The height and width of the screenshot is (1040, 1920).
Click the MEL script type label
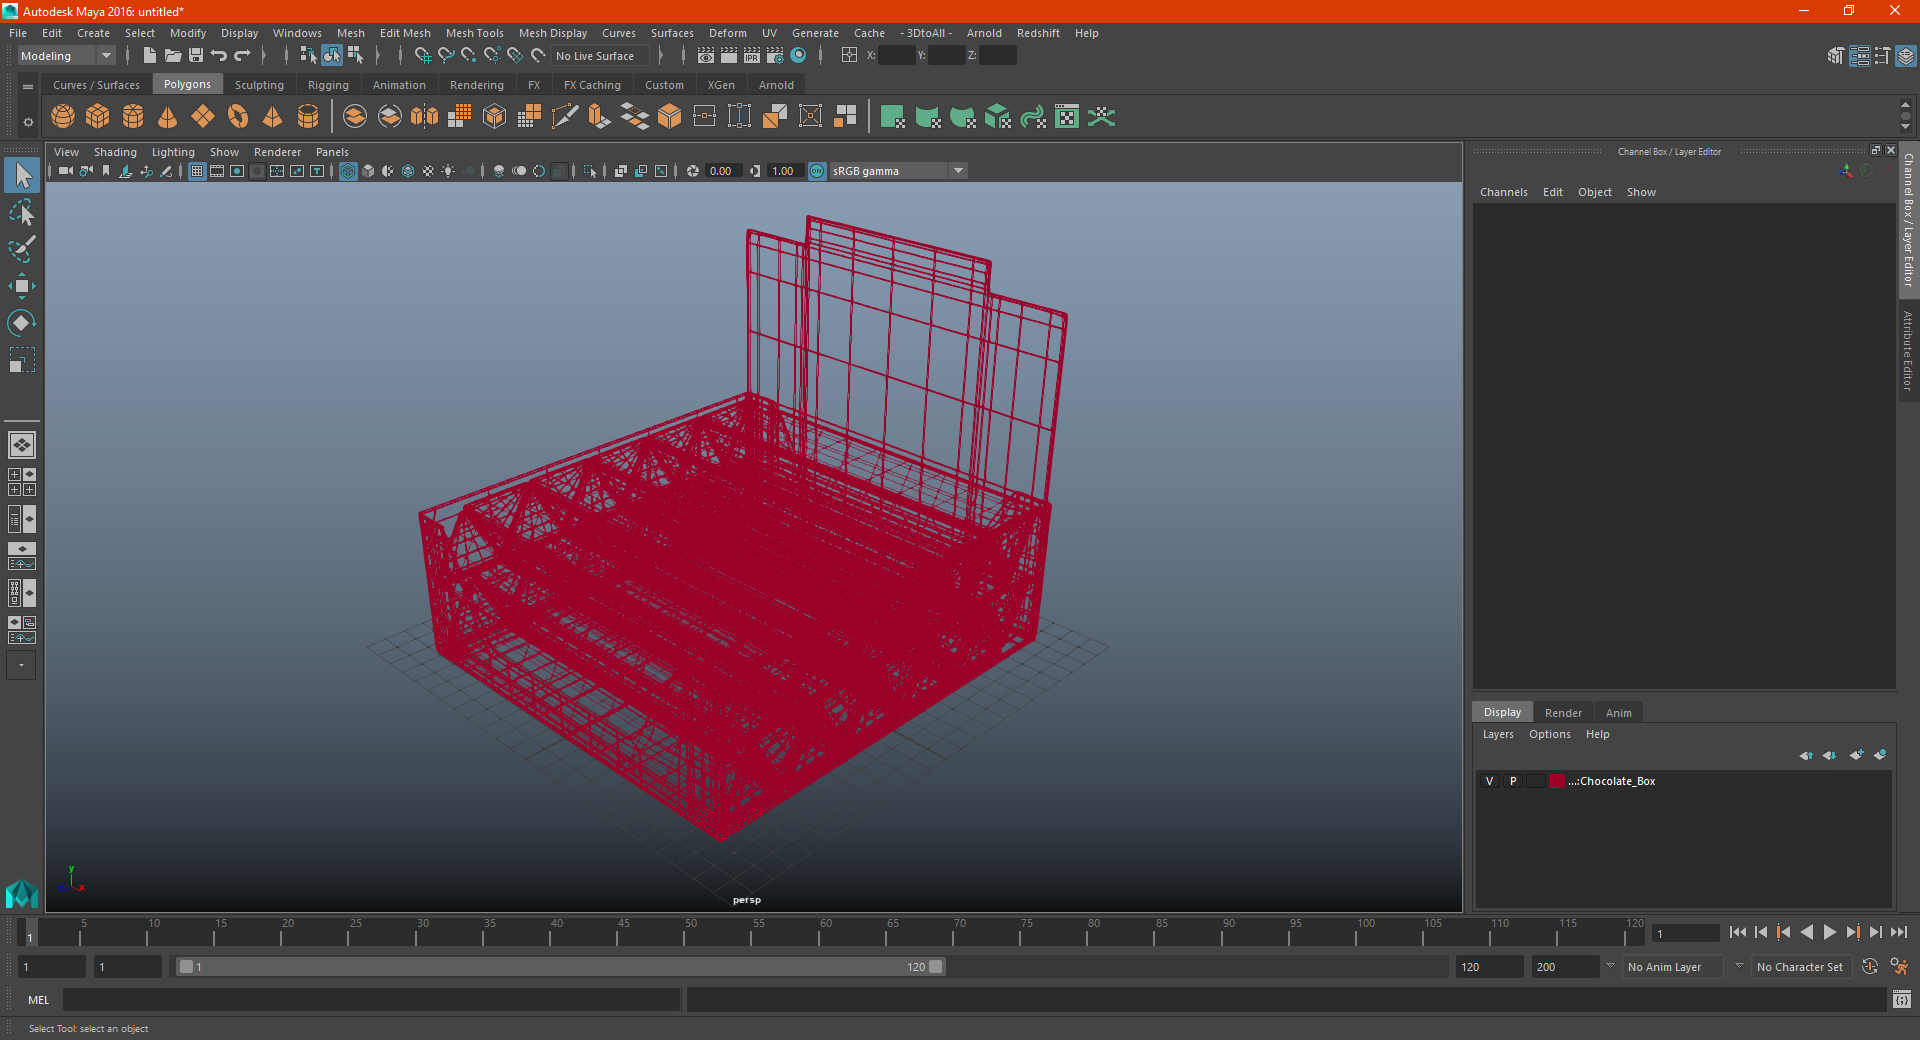(39, 1000)
